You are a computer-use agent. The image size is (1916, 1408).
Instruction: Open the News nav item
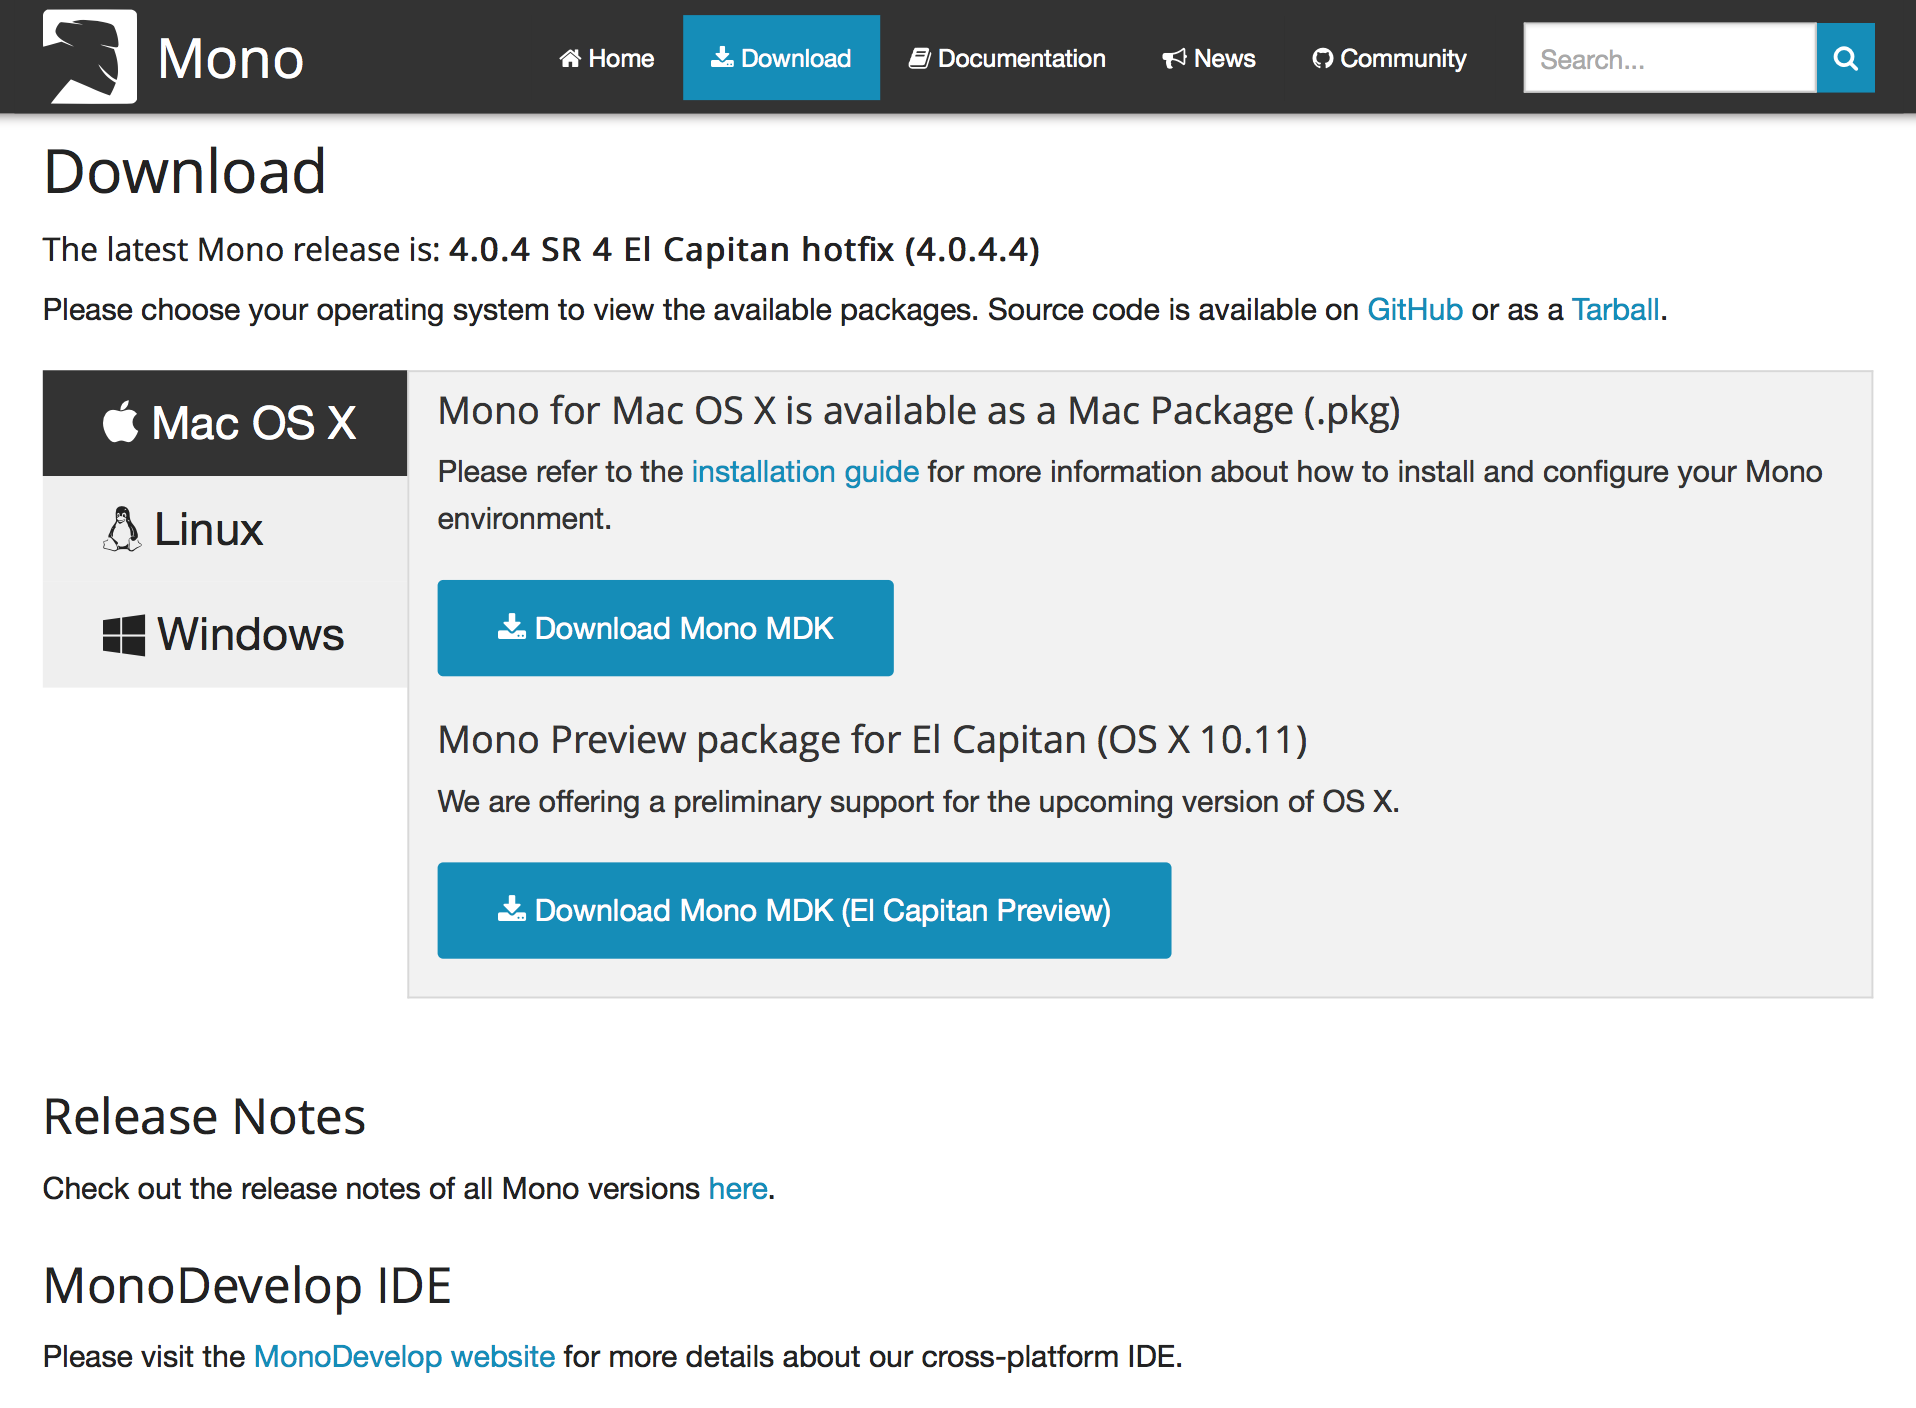(x=1208, y=58)
